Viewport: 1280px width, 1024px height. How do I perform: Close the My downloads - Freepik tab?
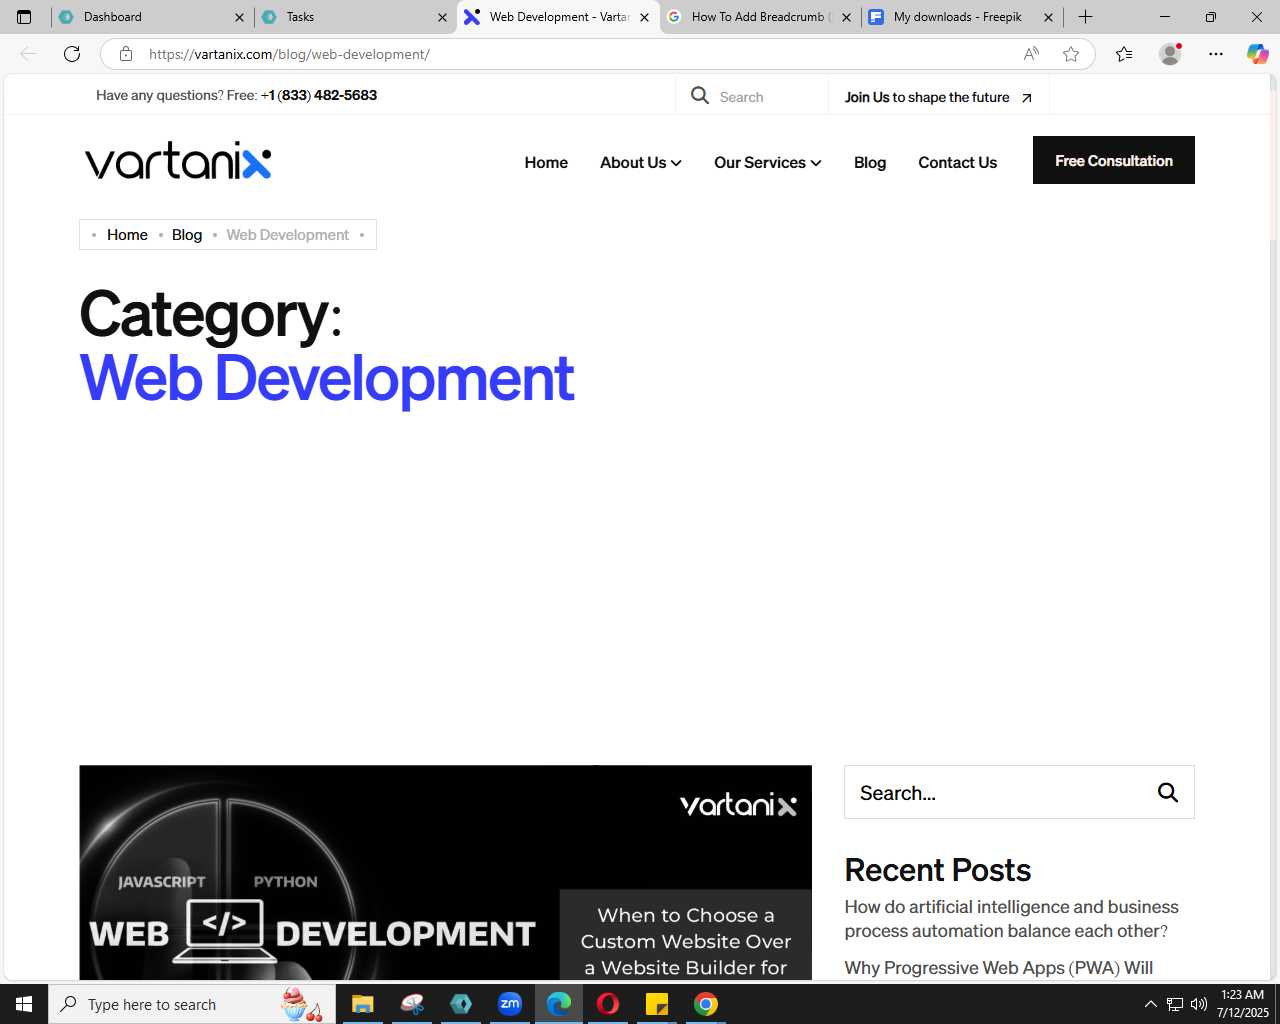(1048, 17)
